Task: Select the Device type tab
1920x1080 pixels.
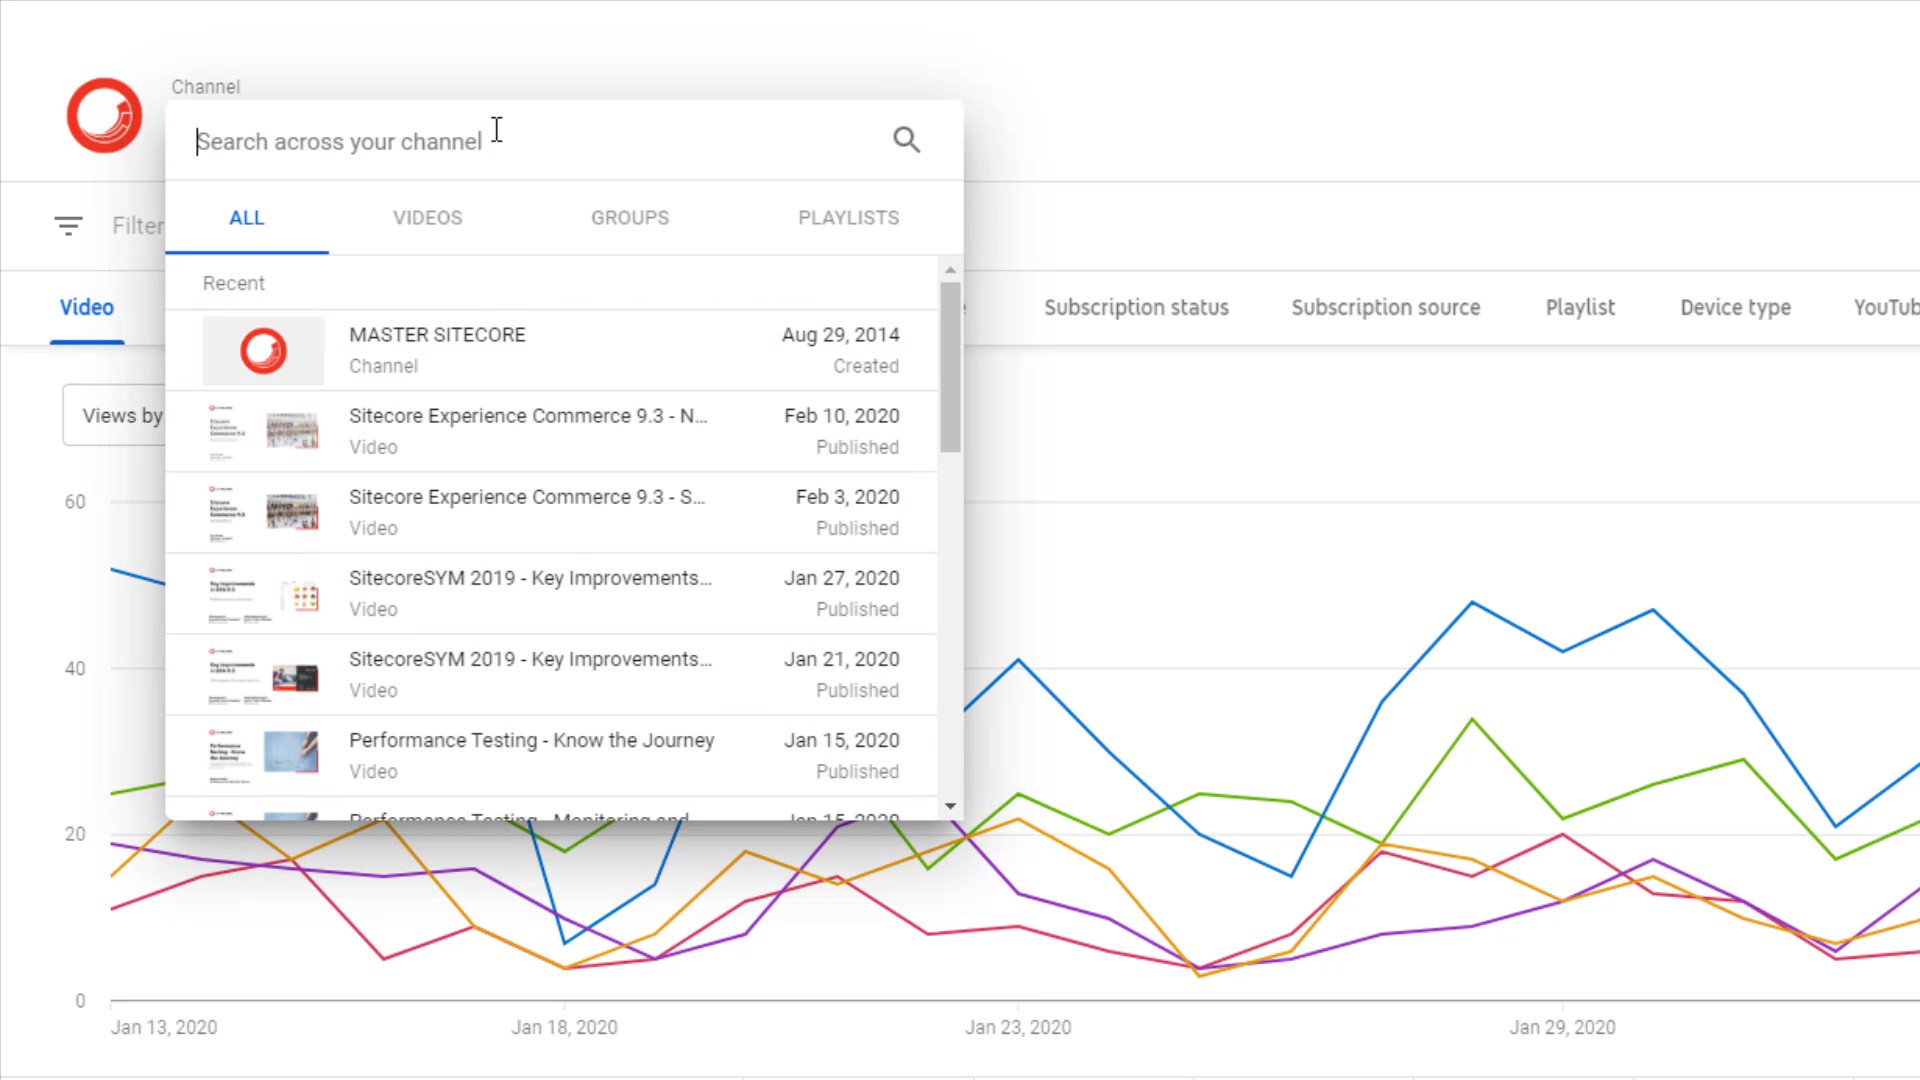Action: 1735,308
